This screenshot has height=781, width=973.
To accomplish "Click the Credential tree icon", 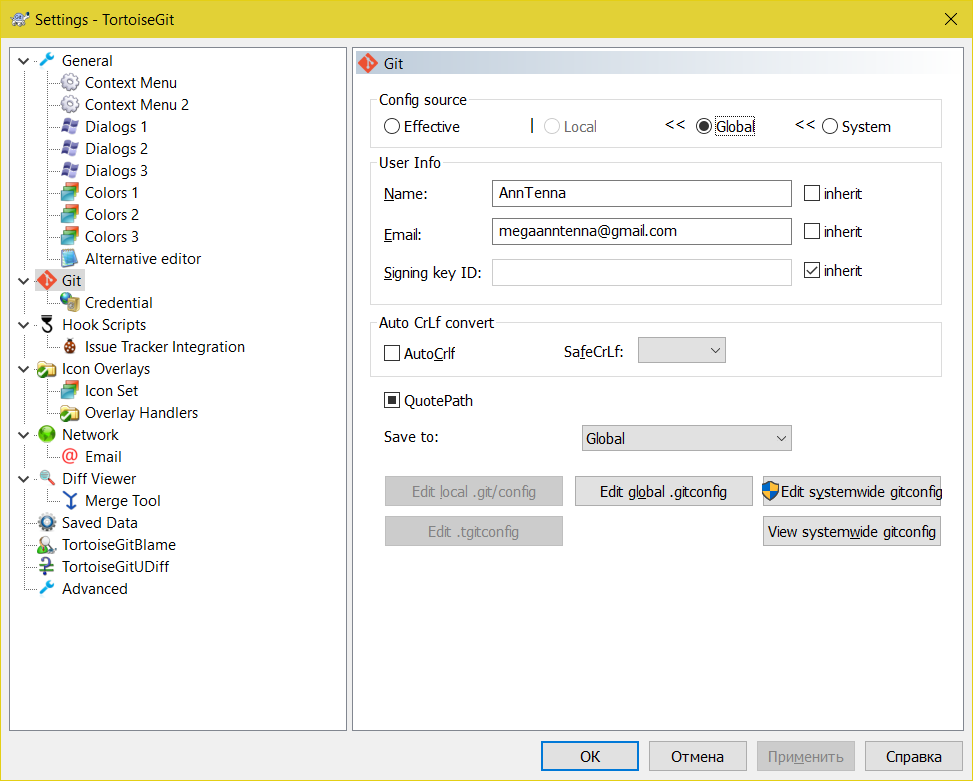I will pos(69,303).
